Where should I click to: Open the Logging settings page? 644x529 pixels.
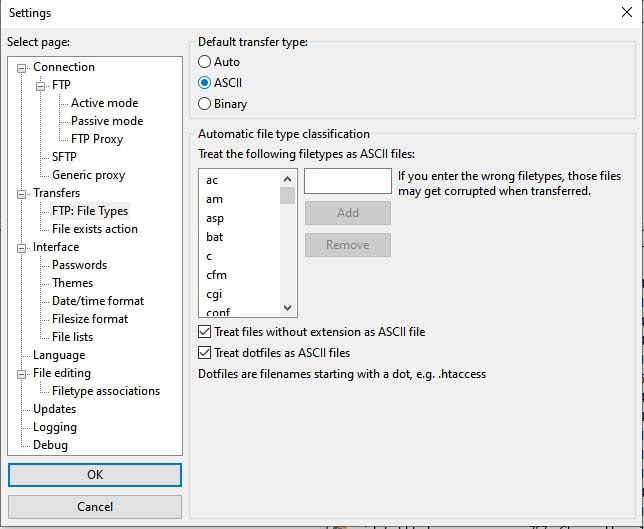[54, 427]
